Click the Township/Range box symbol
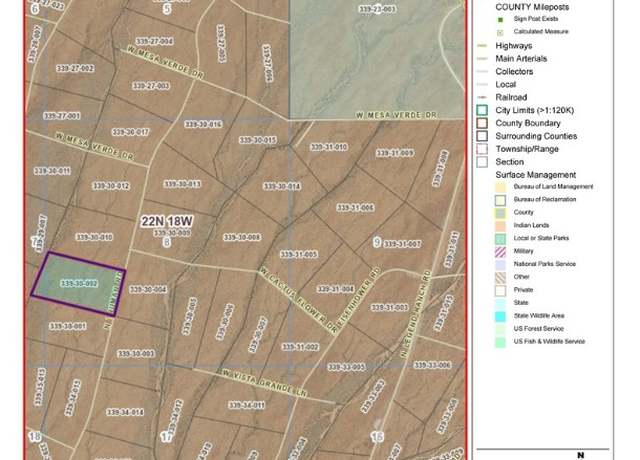 (x=482, y=149)
